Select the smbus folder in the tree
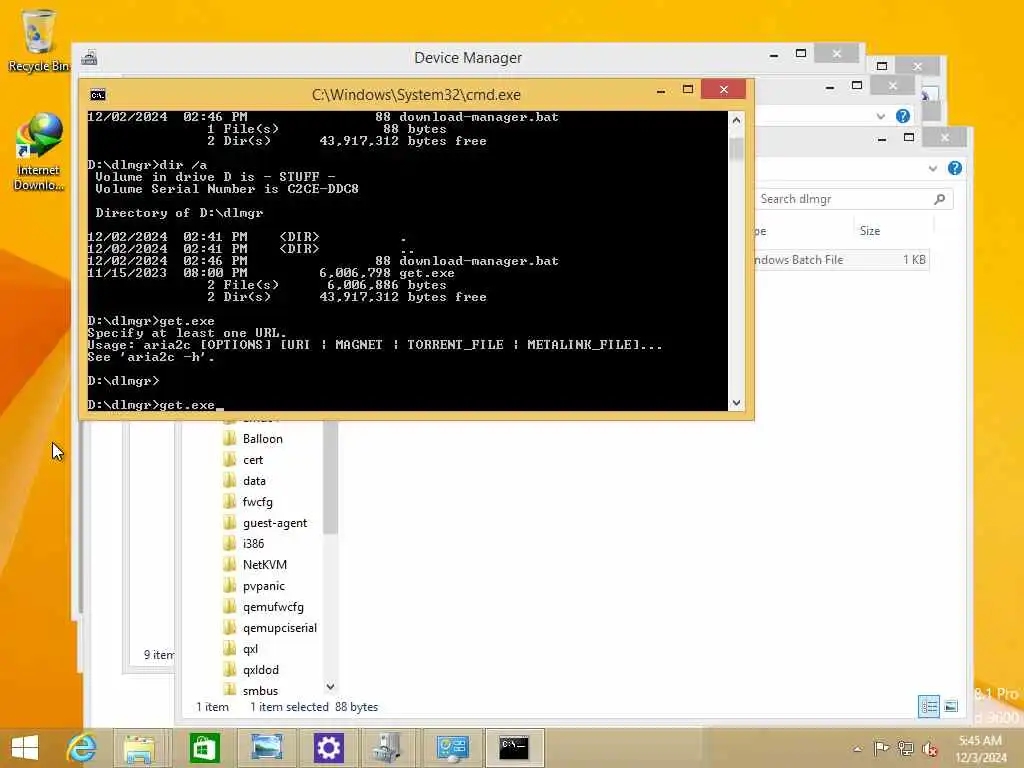The height and width of the screenshot is (768, 1024). [260, 690]
